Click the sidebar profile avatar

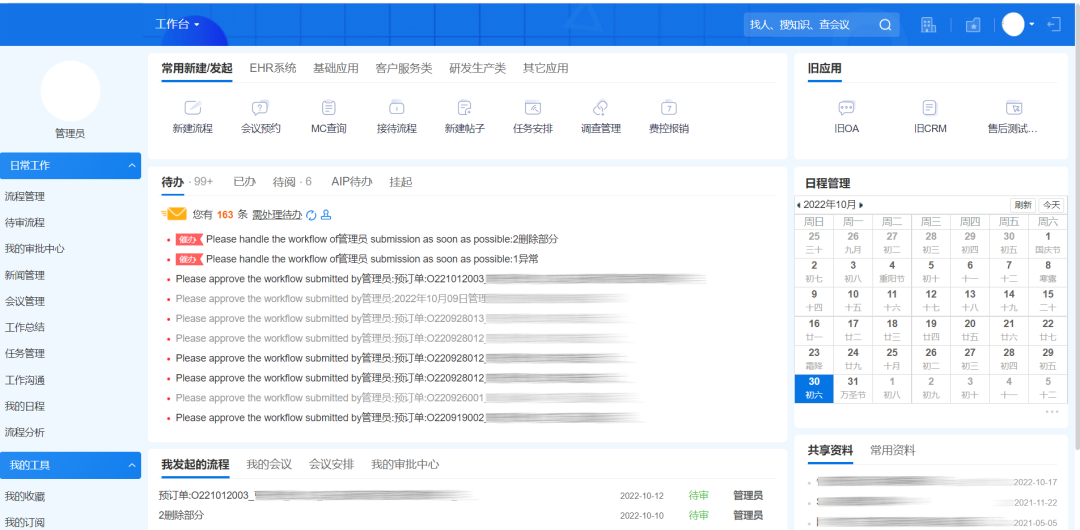point(70,91)
